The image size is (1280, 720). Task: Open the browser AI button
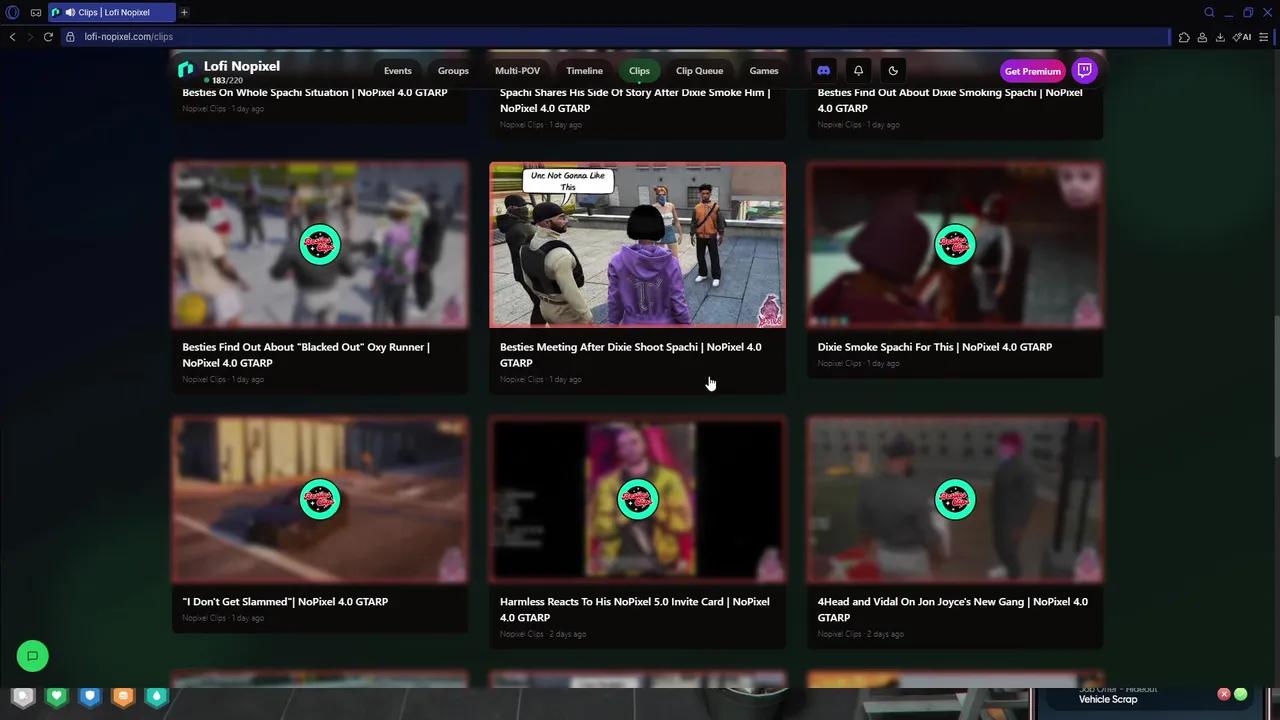coord(1242,37)
